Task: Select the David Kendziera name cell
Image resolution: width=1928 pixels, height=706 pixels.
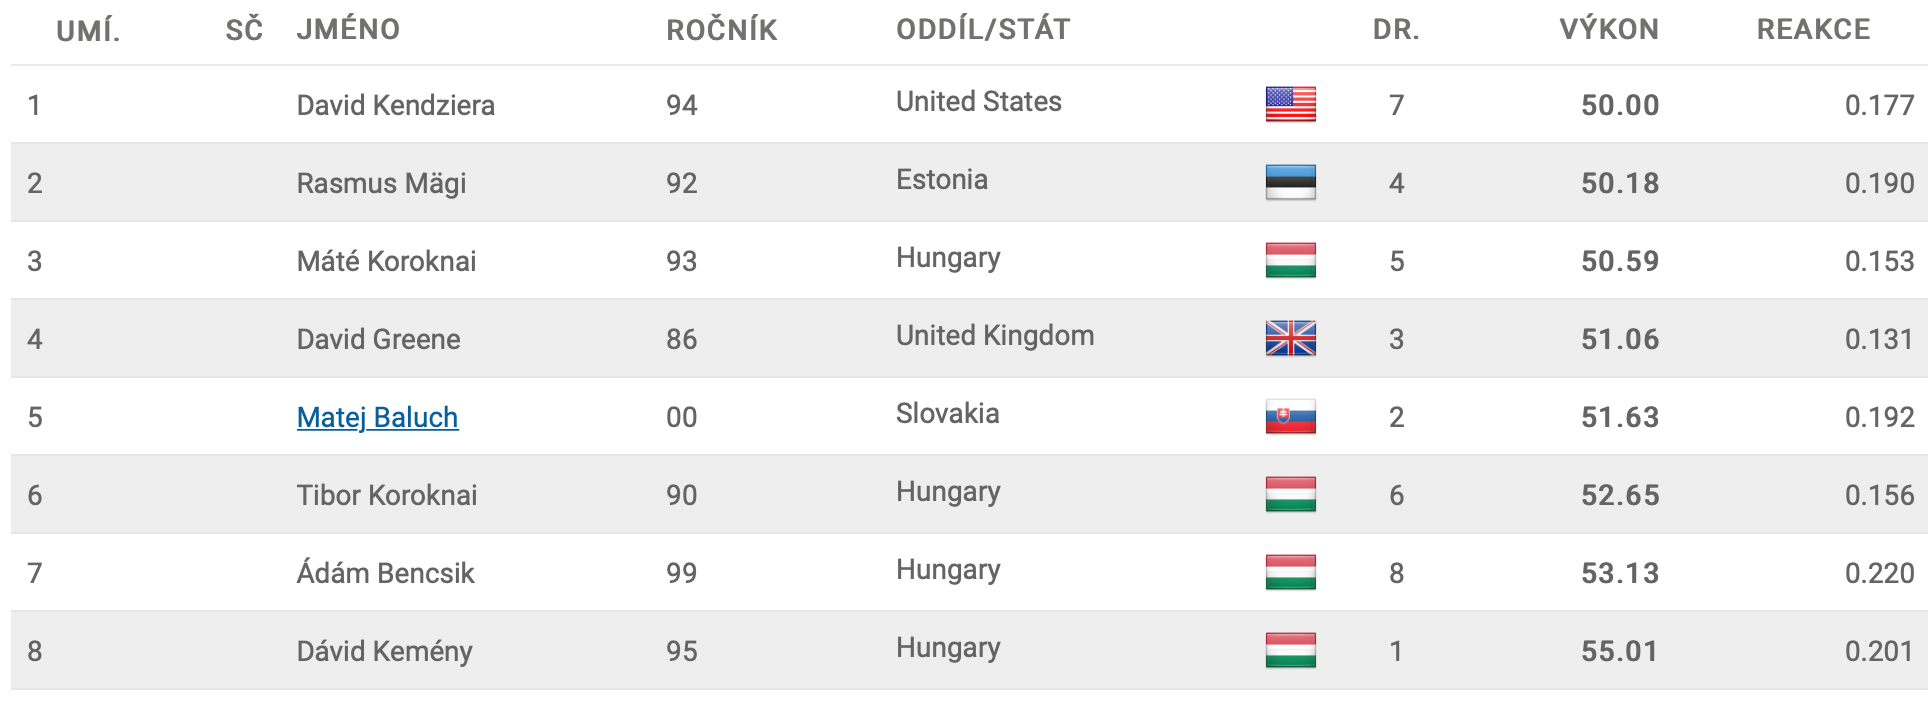Action: [x=396, y=105]
